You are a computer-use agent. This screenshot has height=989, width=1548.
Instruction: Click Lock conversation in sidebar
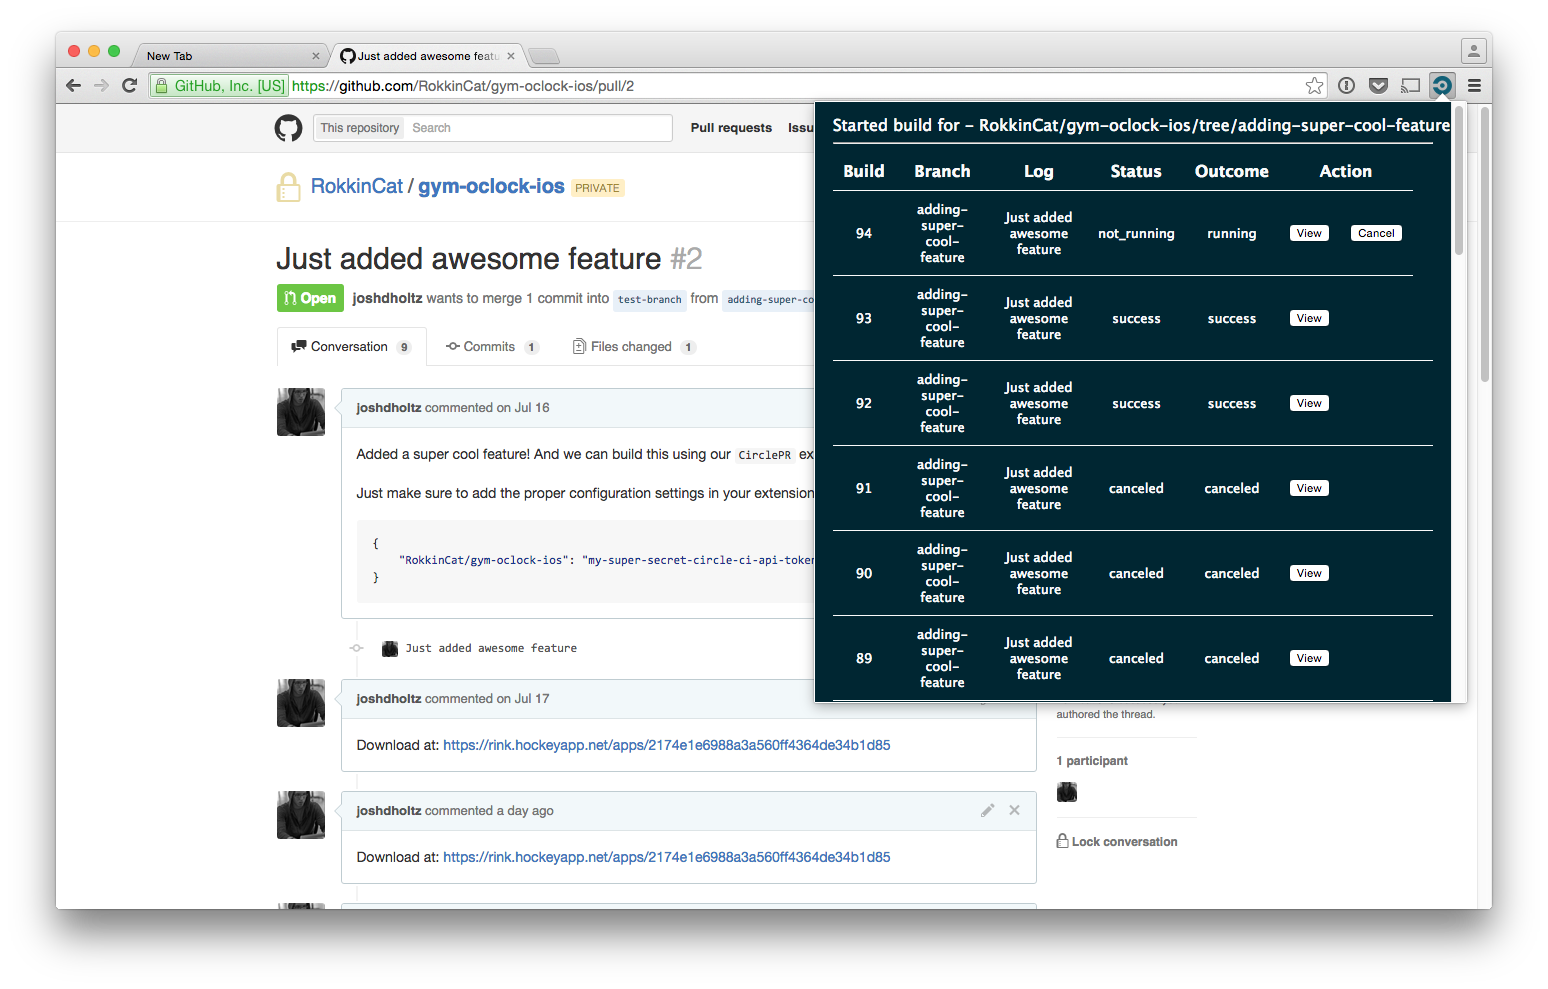pos(1117,842)
